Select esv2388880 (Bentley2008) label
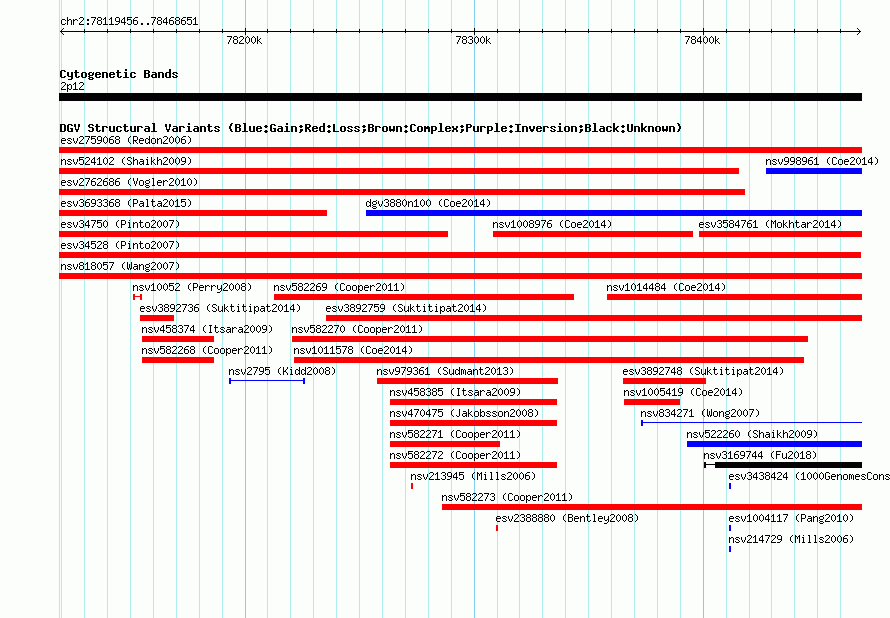Viewport: 890px width, 618px height. click(567, 518)
